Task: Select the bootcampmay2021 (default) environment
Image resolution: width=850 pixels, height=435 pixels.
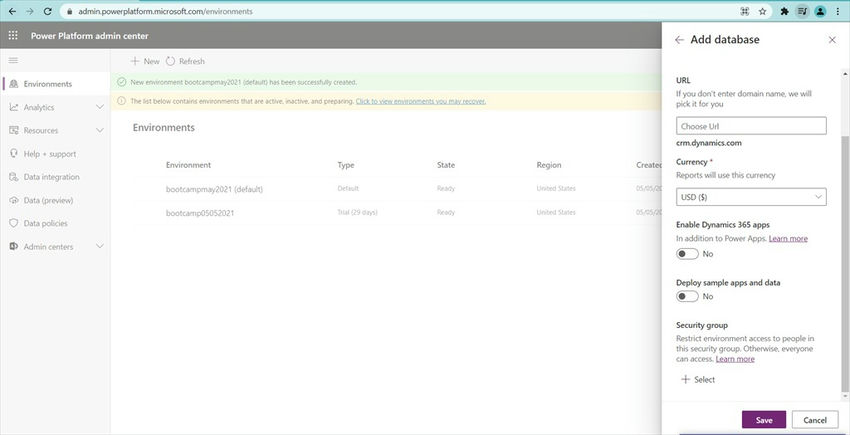Action: [x=214, y=189]
